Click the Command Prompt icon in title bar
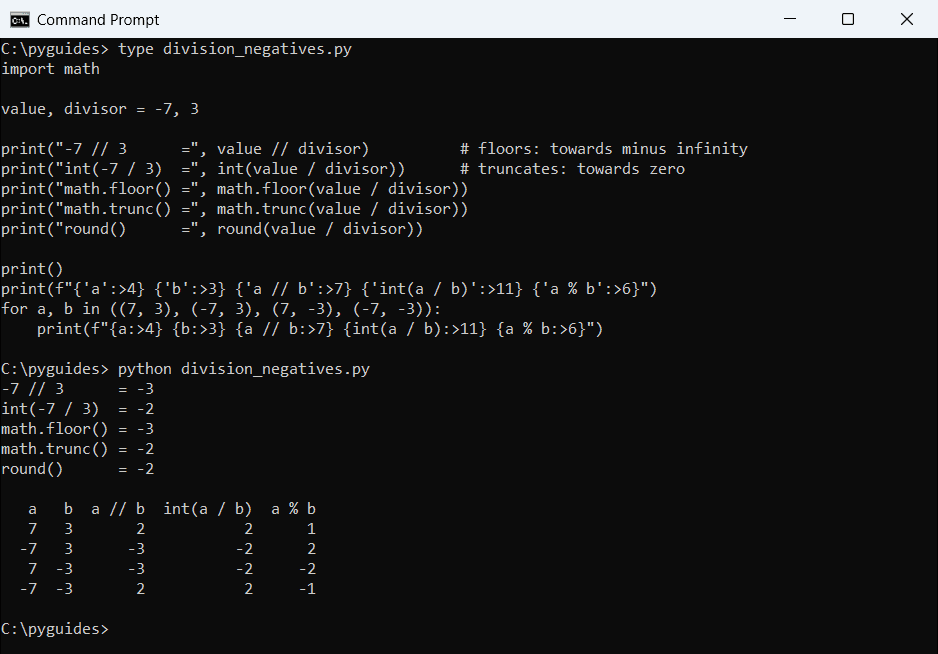The image size is (938, 654). click(x=19, y=20)
